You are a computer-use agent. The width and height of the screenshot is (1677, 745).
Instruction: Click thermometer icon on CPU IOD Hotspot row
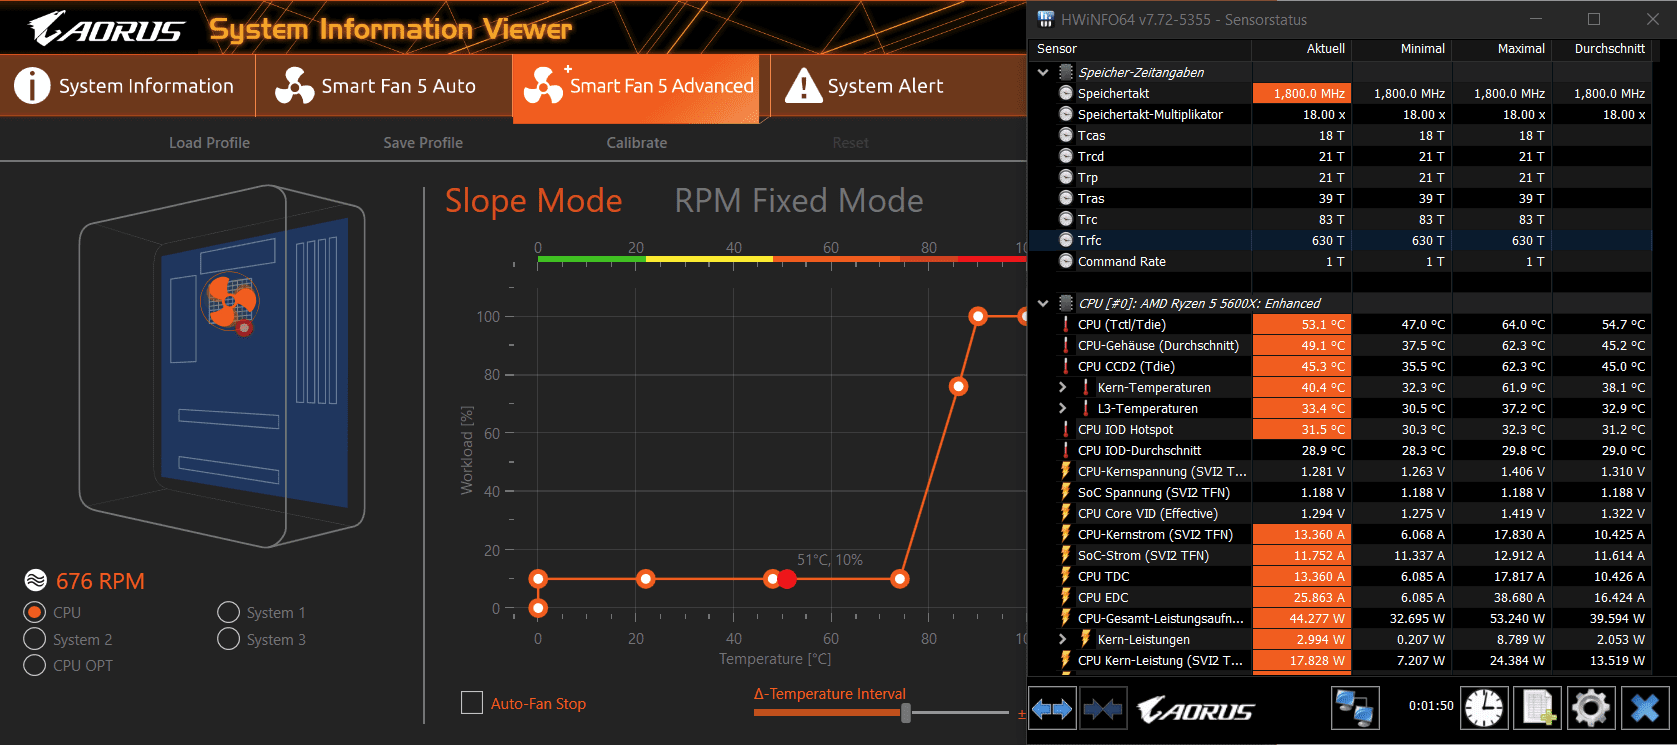click(x=1066, y=429)
